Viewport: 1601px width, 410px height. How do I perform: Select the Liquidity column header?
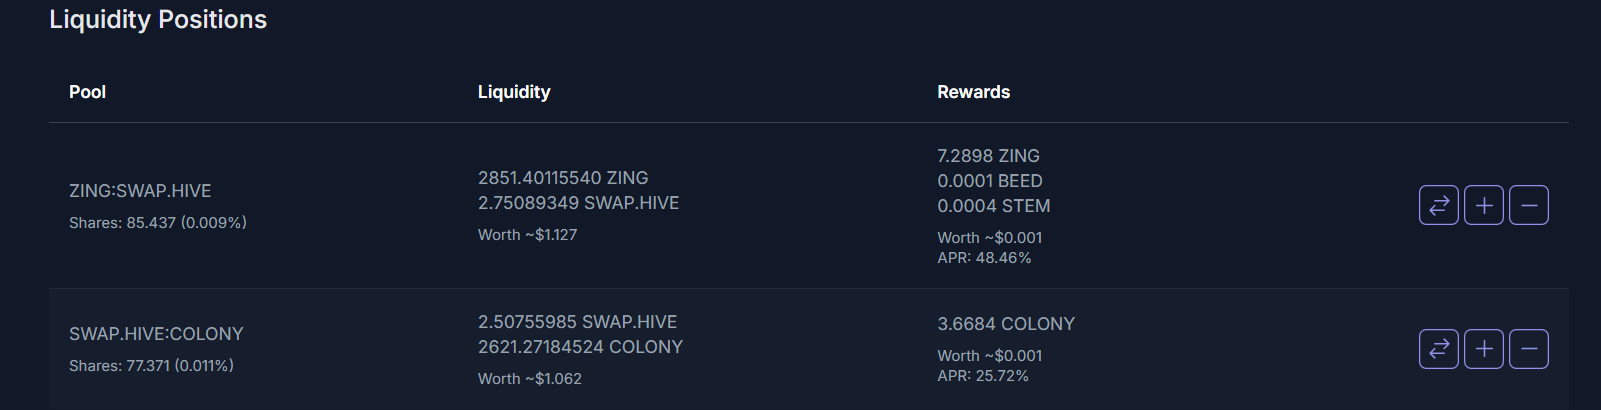pyautogui.click(x=514, y=92)
